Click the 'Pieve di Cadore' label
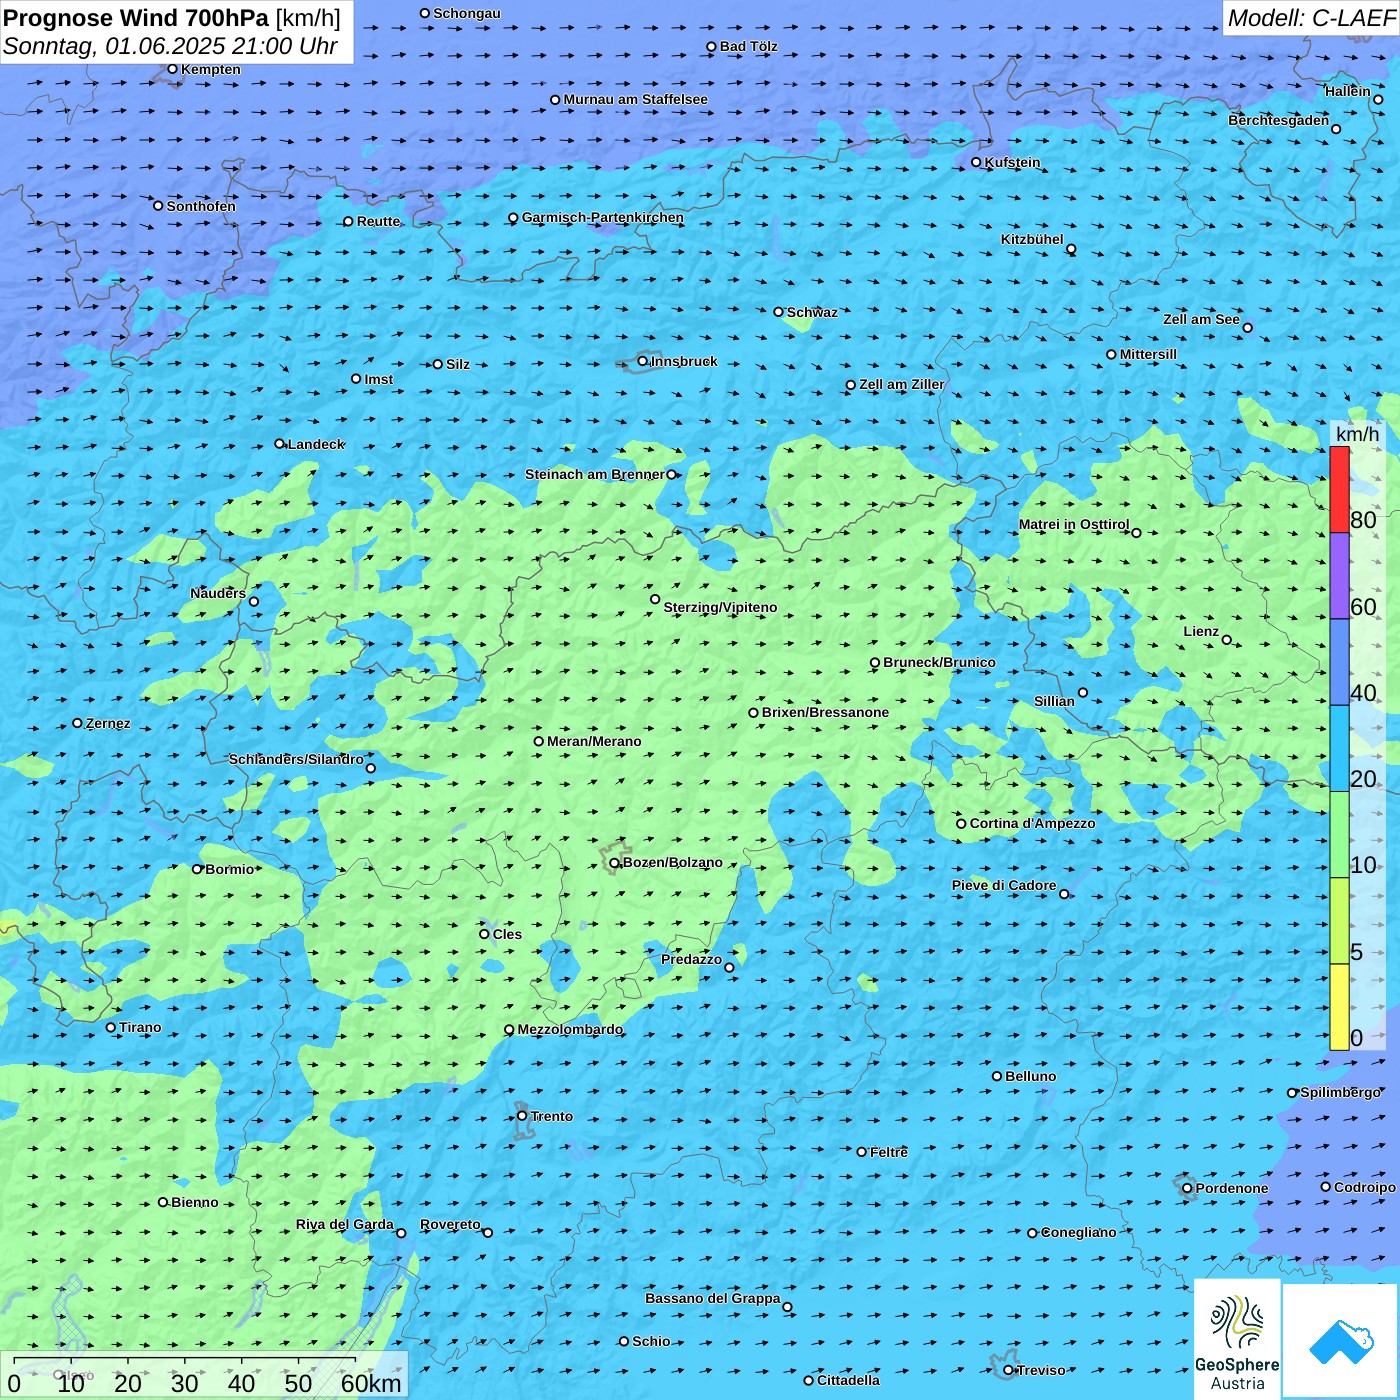Image resolution: width=1400 pixels, height=1400 pixels. 1004,885
